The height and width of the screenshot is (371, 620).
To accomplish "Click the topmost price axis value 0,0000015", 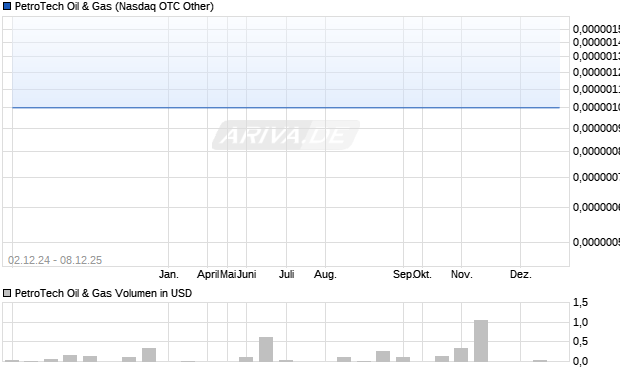I will (x=596, y=29).
